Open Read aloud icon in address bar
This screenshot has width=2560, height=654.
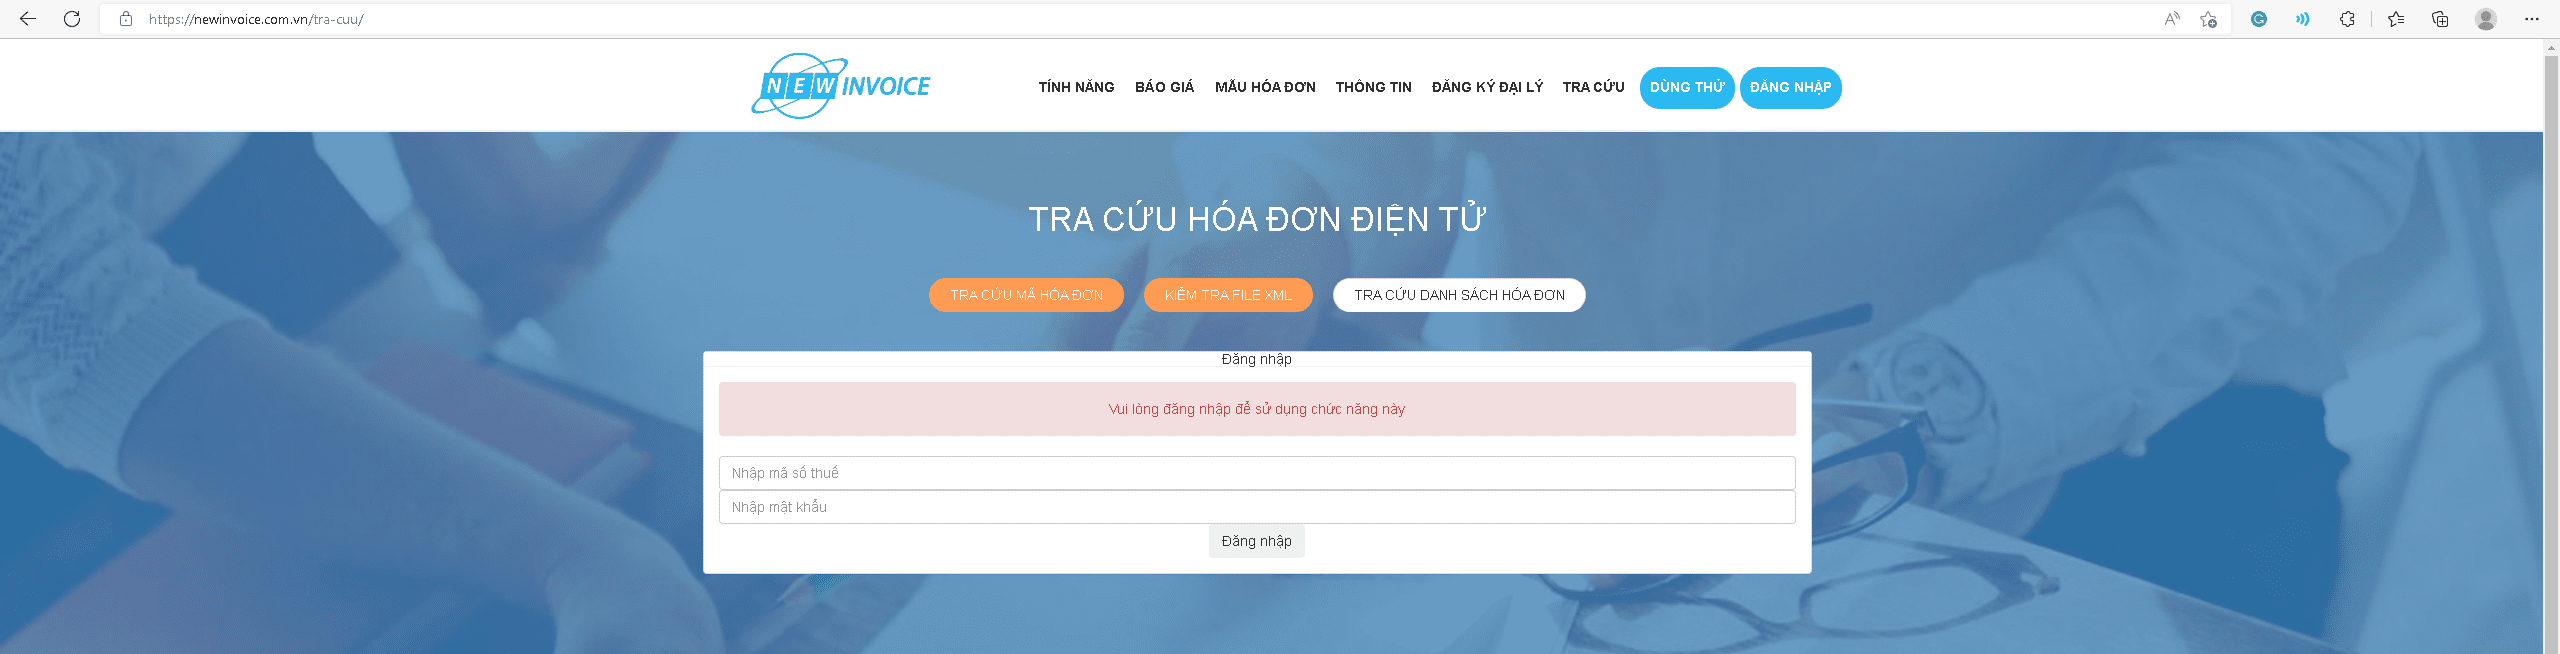tap(2172, 19)
